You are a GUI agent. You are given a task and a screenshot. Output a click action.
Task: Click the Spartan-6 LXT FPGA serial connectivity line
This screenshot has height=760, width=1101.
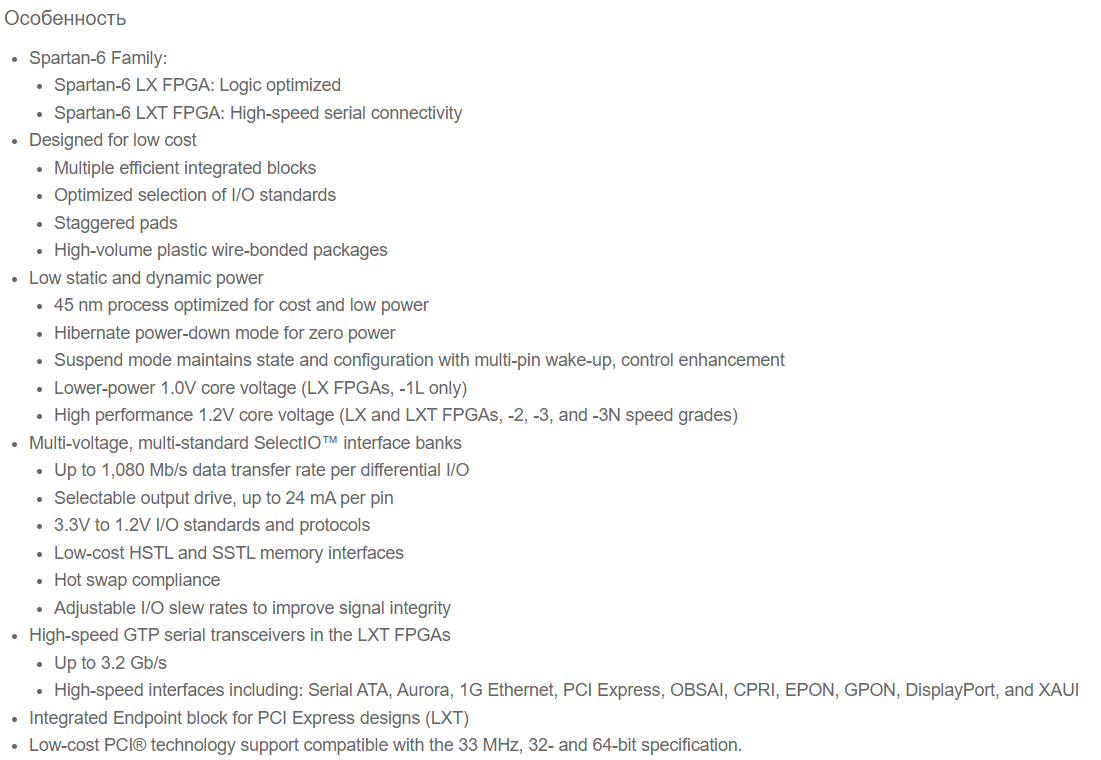coord(258,113)
